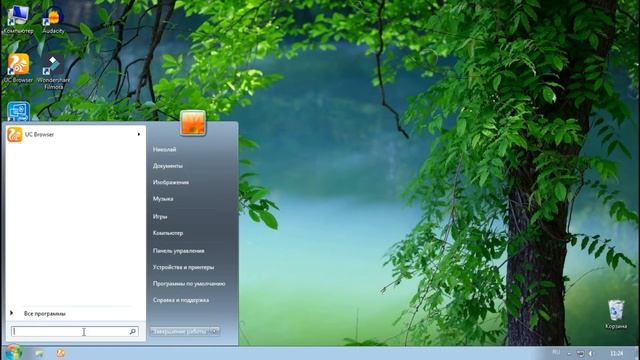This screenshot has height=360, width=640.
Task: Open Программы по умолчанию
Action: pyautogui.click(x=189, y=284)
